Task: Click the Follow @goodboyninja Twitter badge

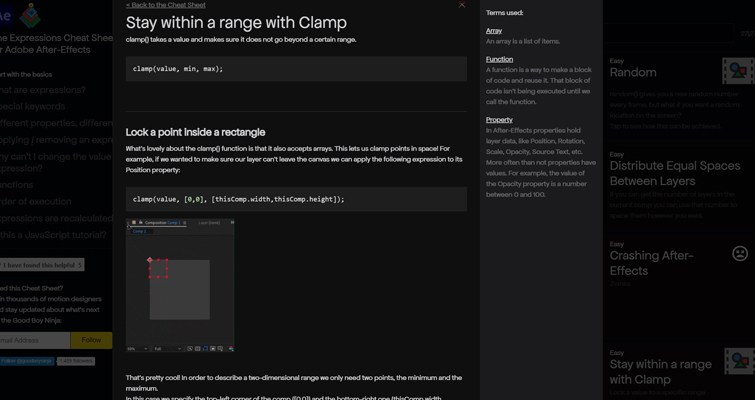Action: 27,361
